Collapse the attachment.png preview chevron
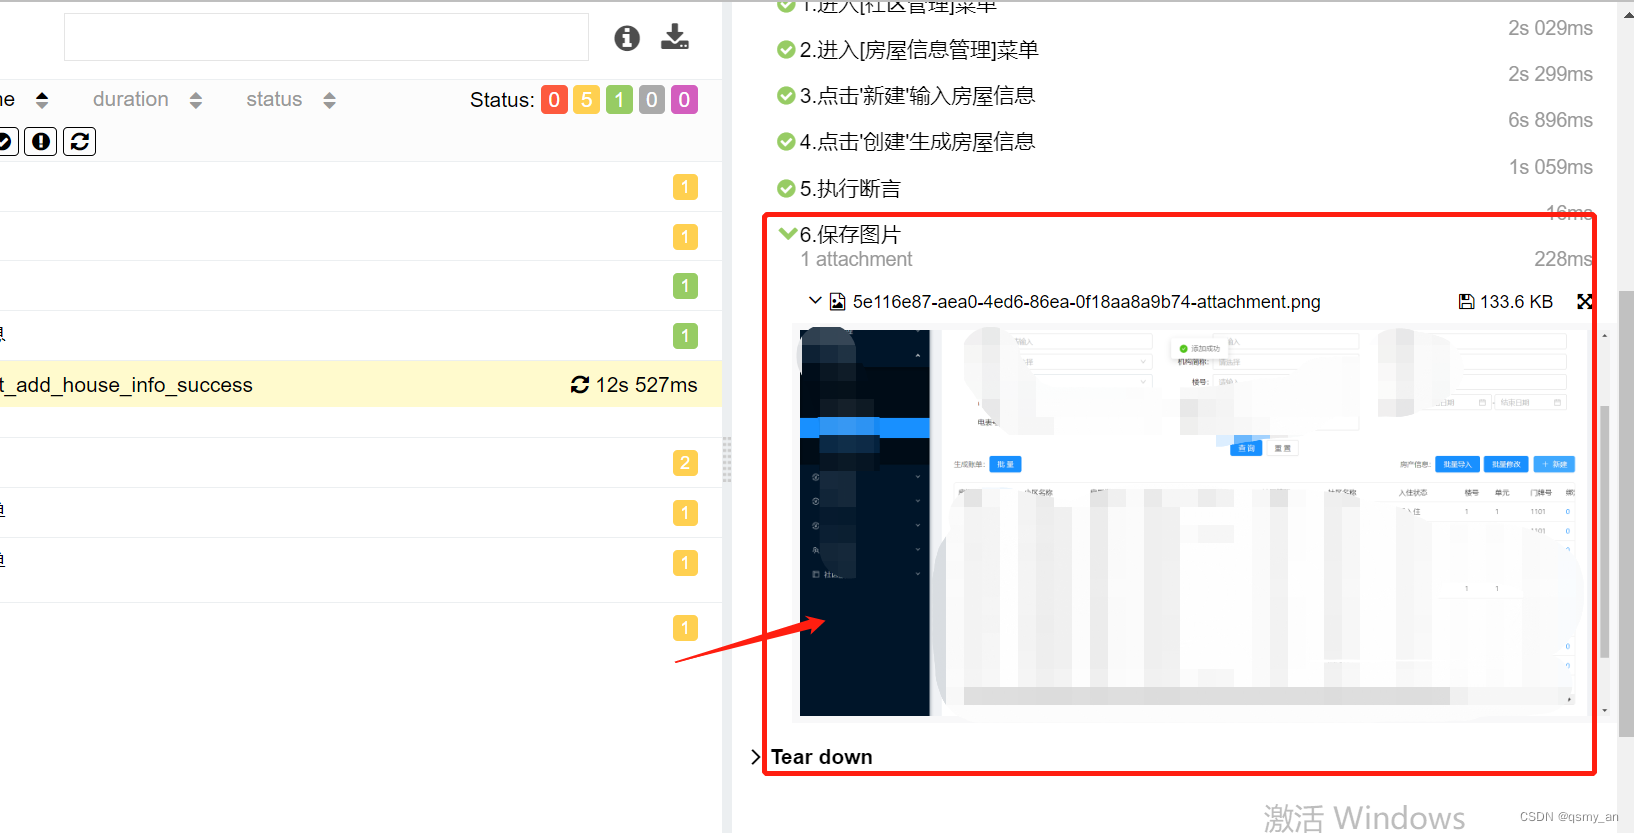The width and height of the screenshot is (1634, 833). tap(815, 301)
